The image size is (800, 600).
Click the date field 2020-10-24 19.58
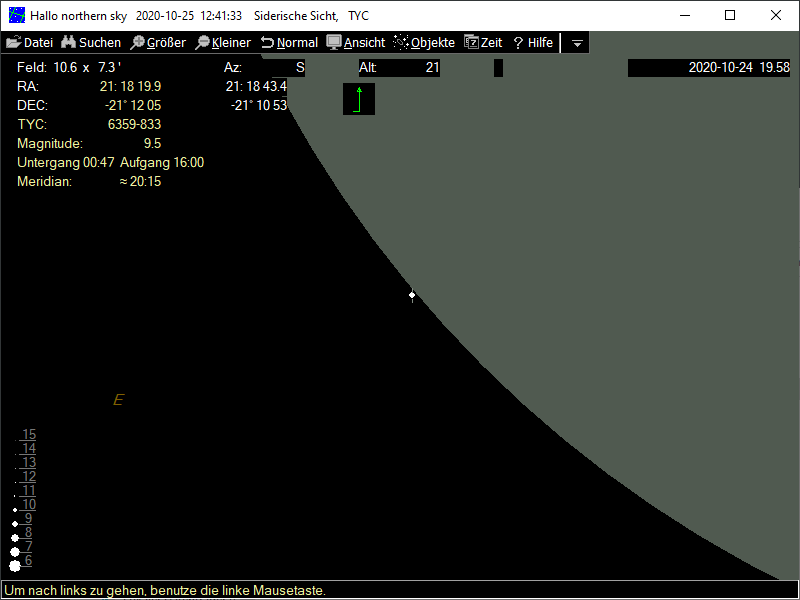709,68
